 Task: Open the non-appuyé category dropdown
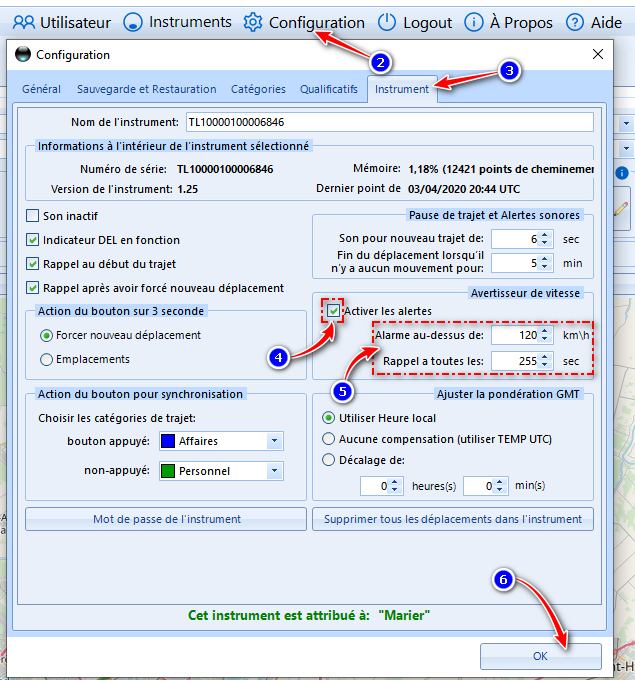point(274,471)
